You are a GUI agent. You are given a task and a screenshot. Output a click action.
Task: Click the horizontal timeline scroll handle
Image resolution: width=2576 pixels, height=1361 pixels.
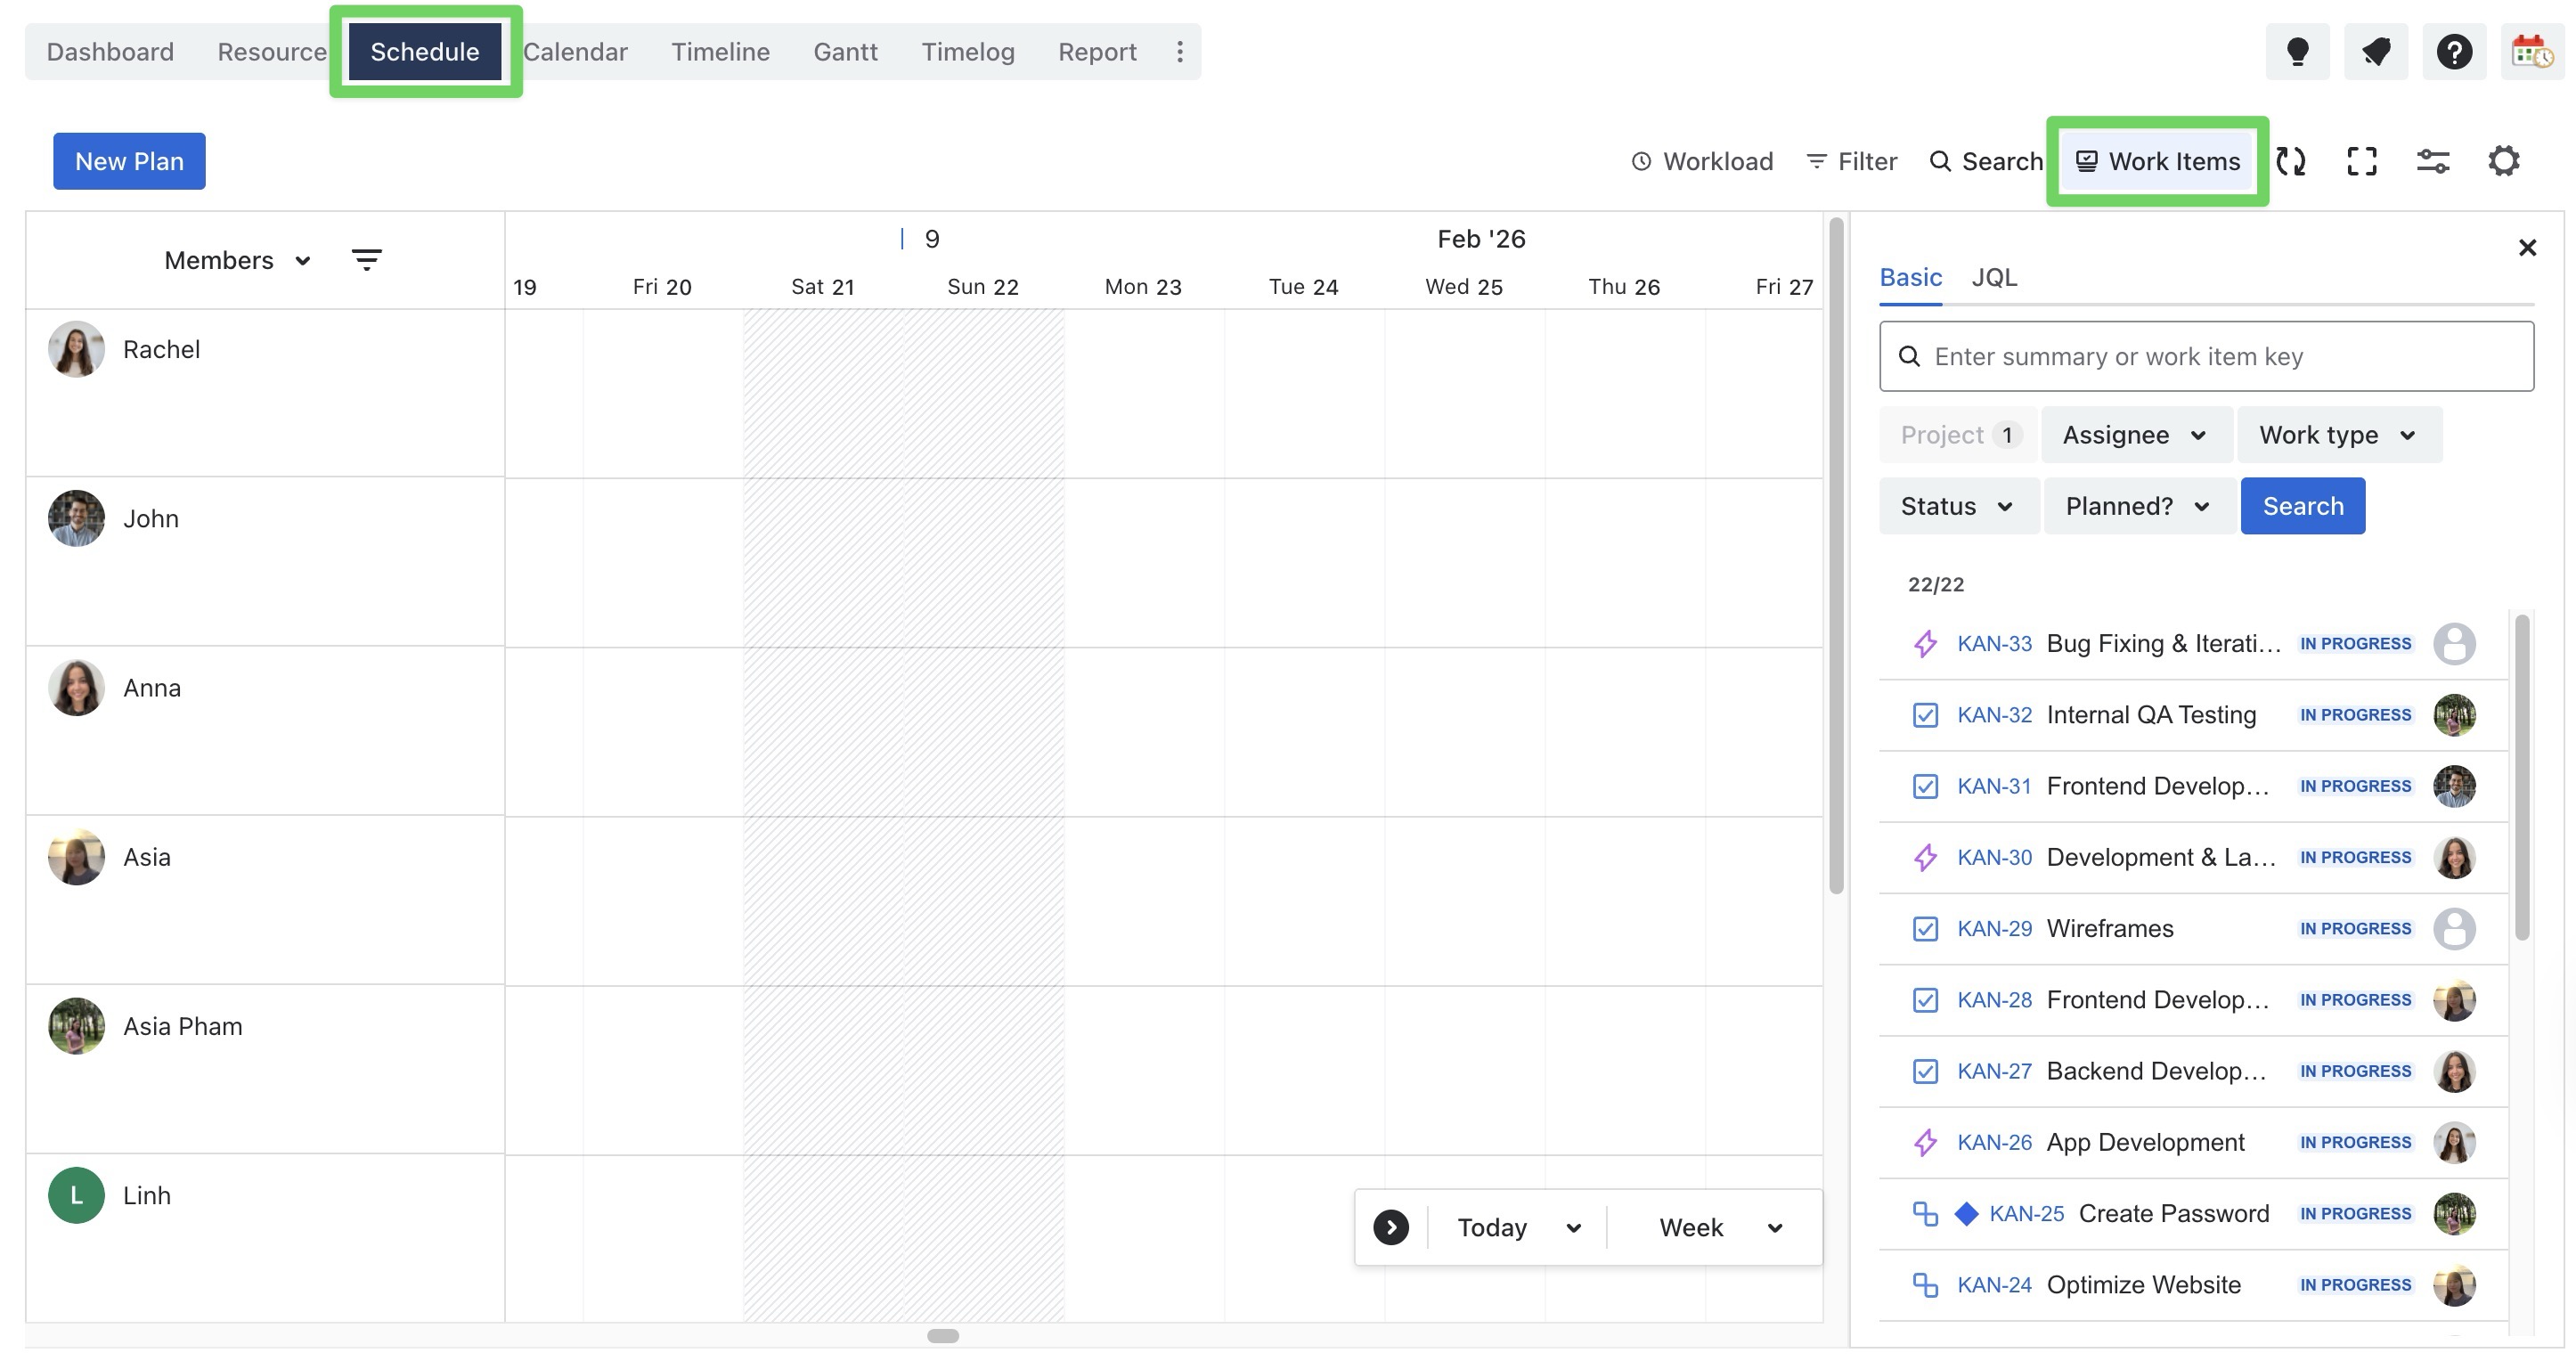pyautogui.click(x=942, y=1336)
